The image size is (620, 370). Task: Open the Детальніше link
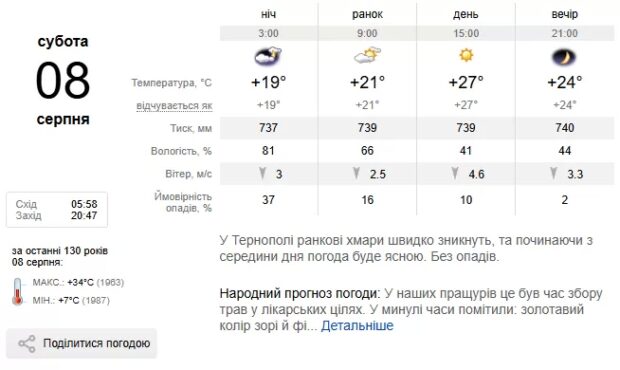(x=357, y=326)
